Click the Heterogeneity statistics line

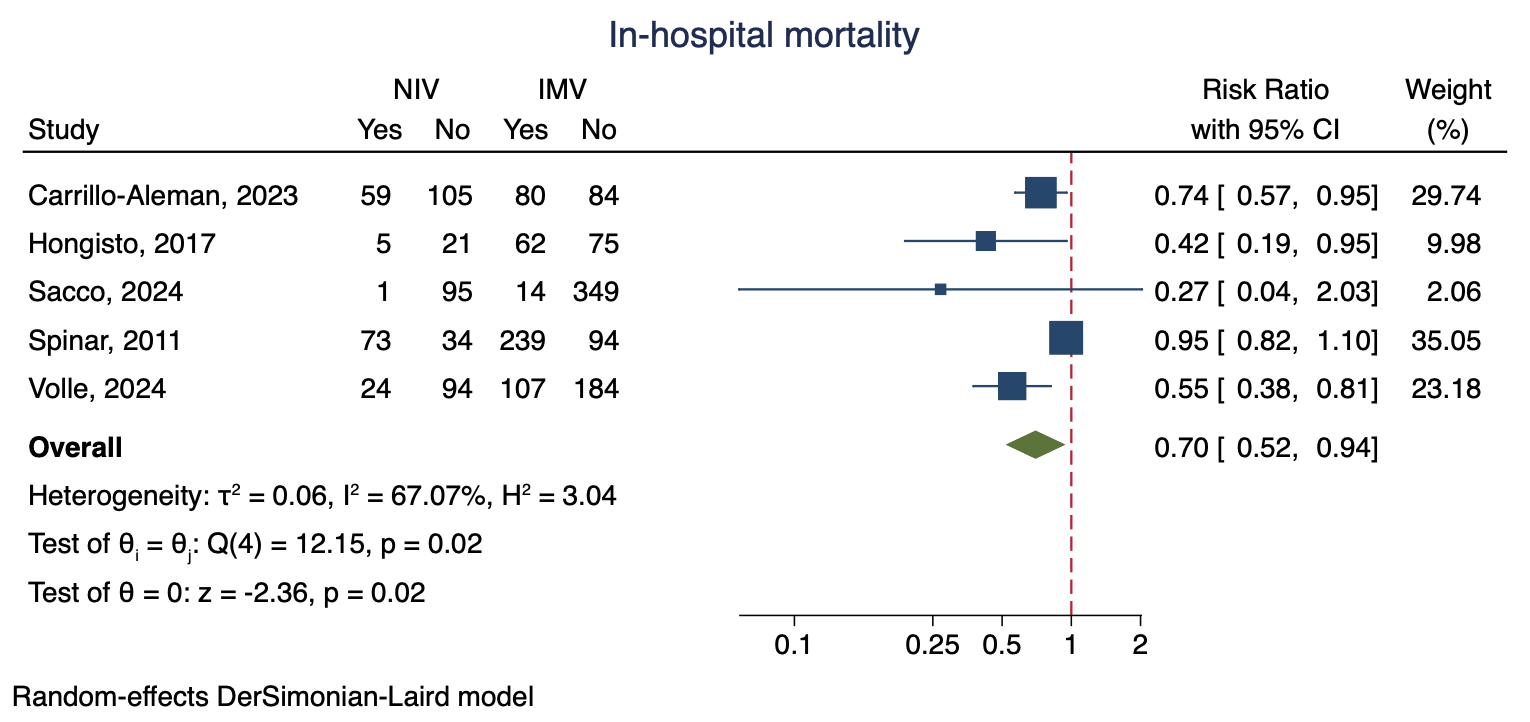pyautogui.click(x=322, y=496)
